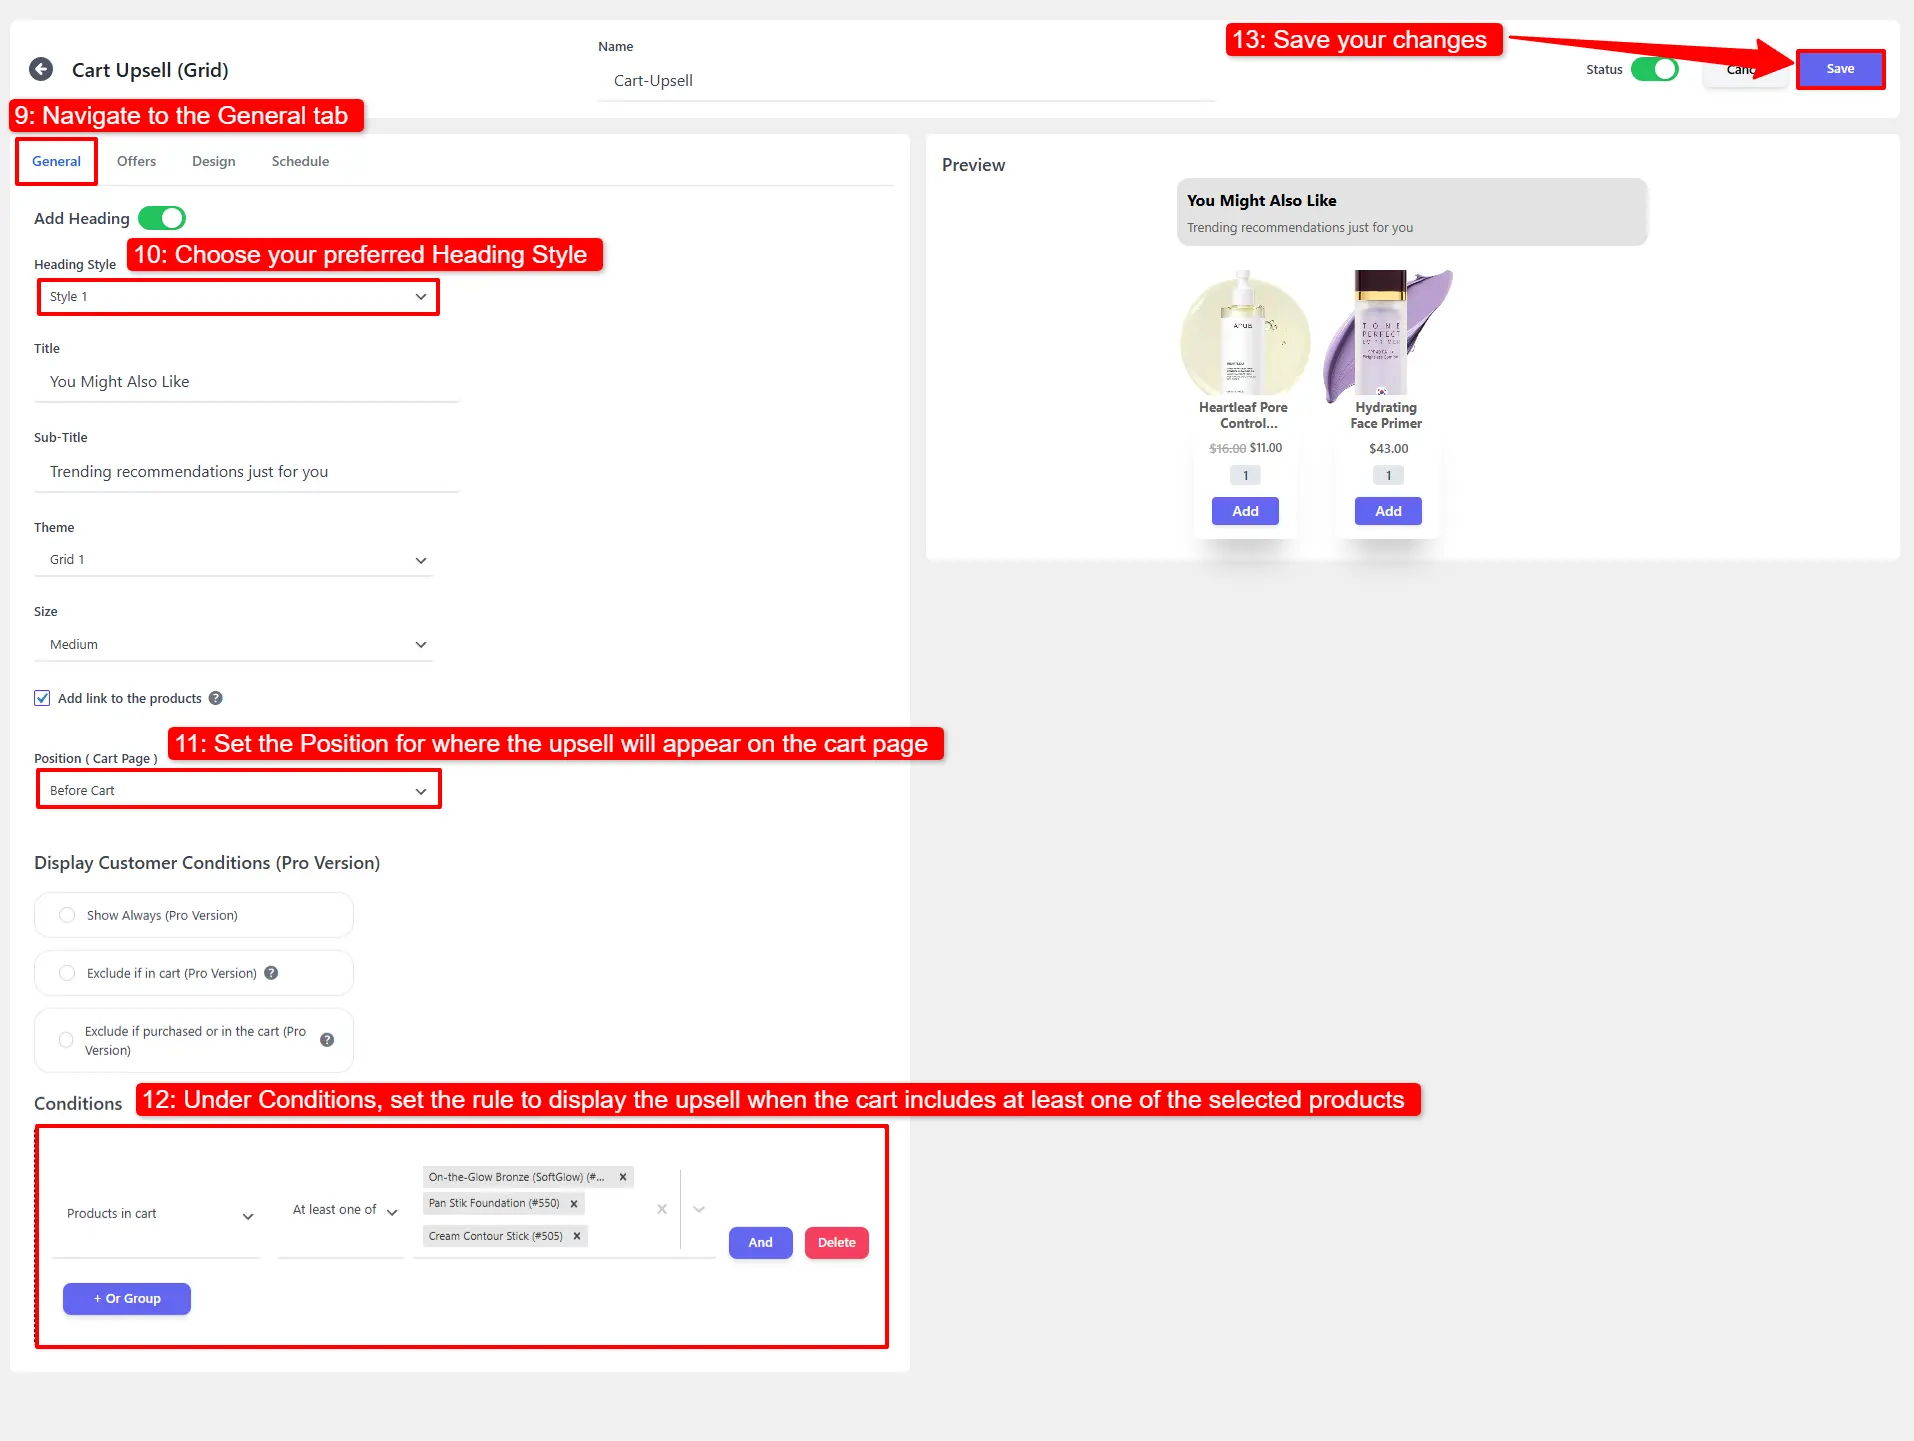1914x1441 pixels.
Task: Switch to the Offers tab
Action: click(x=136, y=161)
